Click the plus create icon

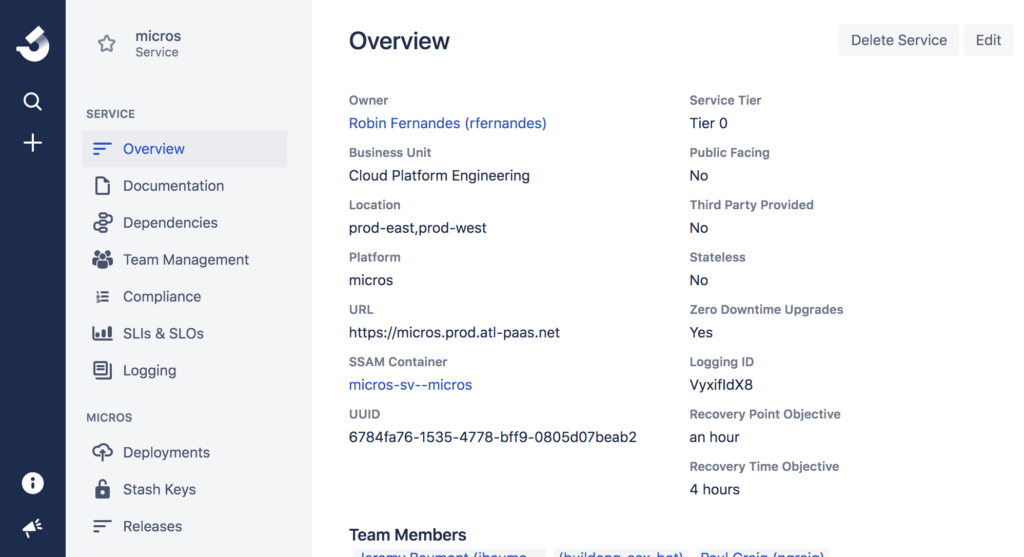[33, 143]
